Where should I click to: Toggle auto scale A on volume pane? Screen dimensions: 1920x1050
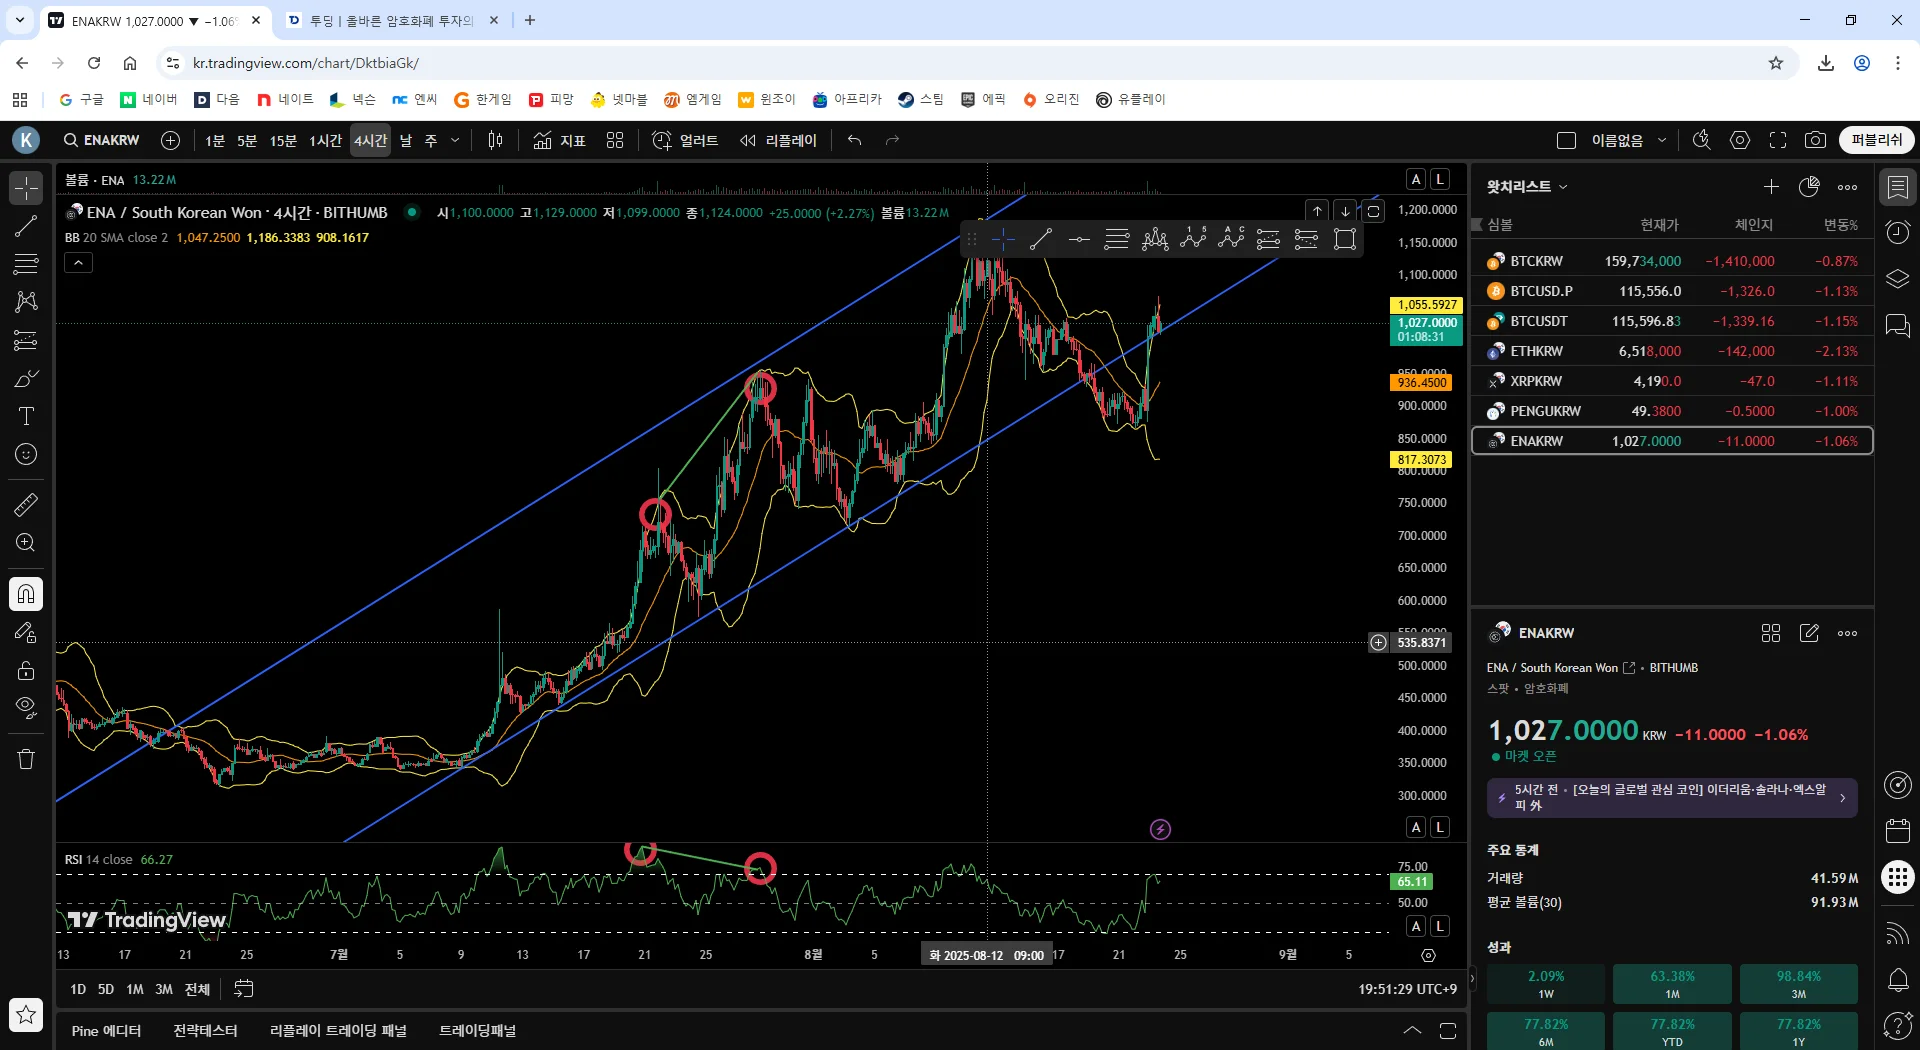point(1416,179)
